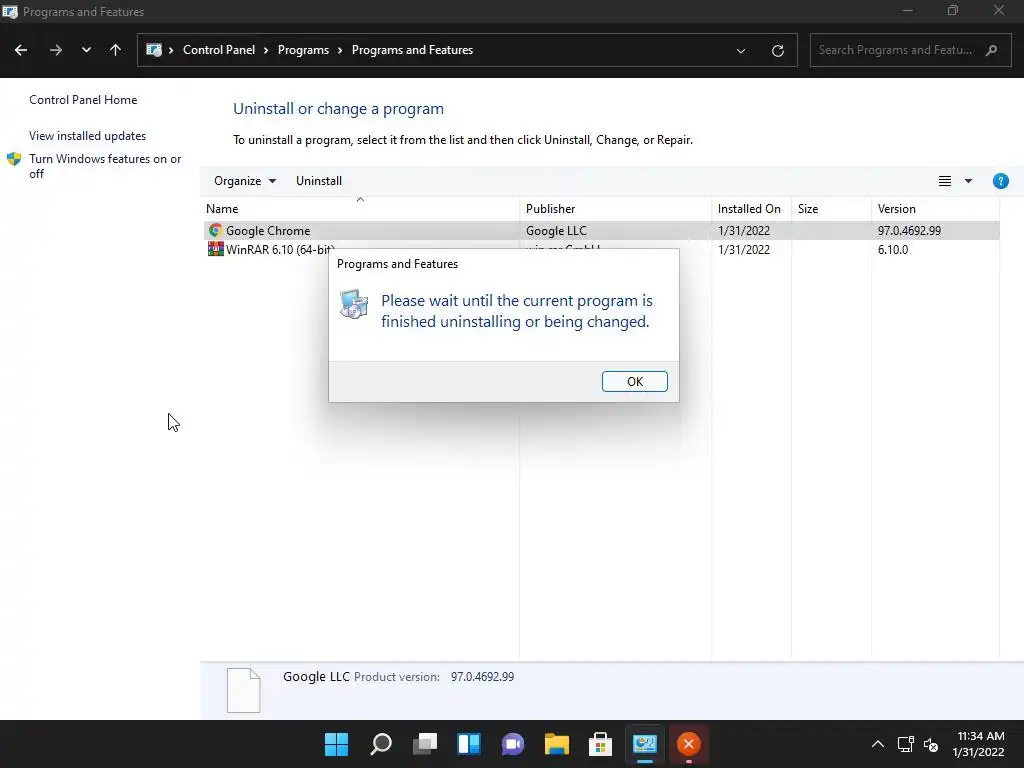Viewport: 1024px width, 768px height.
Task: Open Control Panel Home link
Action: pyautogui.click(x=83, y=100)
